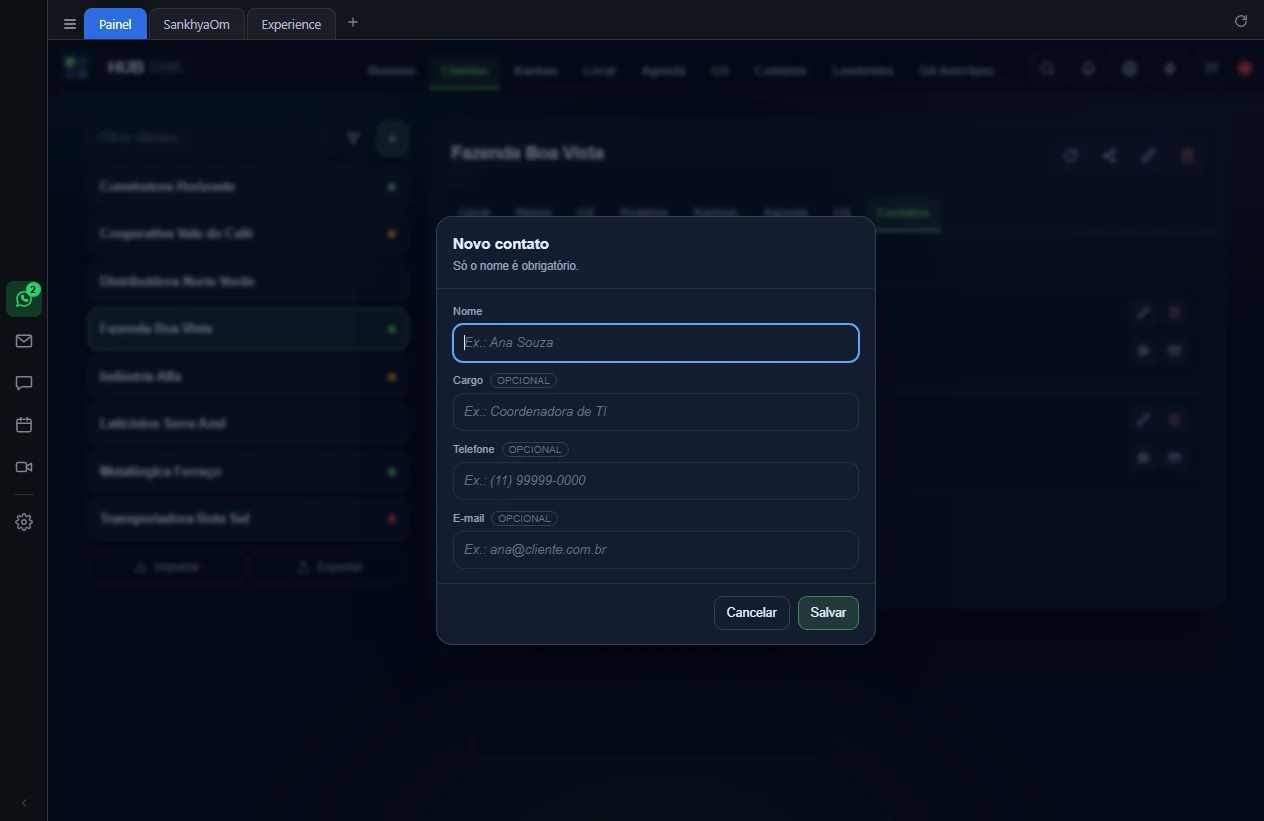Screen dimensions: 1264x821
Task: Focus the Nome input field
Action: click(x=656, y=342)
